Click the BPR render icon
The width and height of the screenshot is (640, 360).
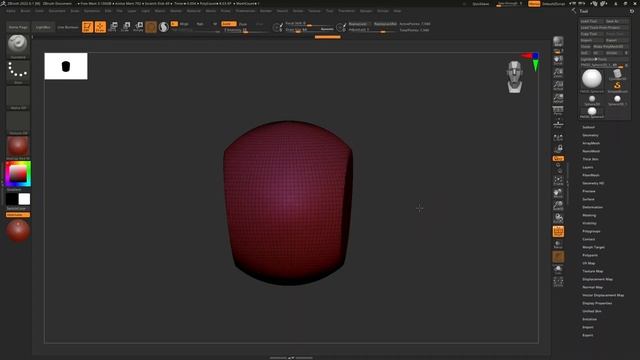point(558,42)
